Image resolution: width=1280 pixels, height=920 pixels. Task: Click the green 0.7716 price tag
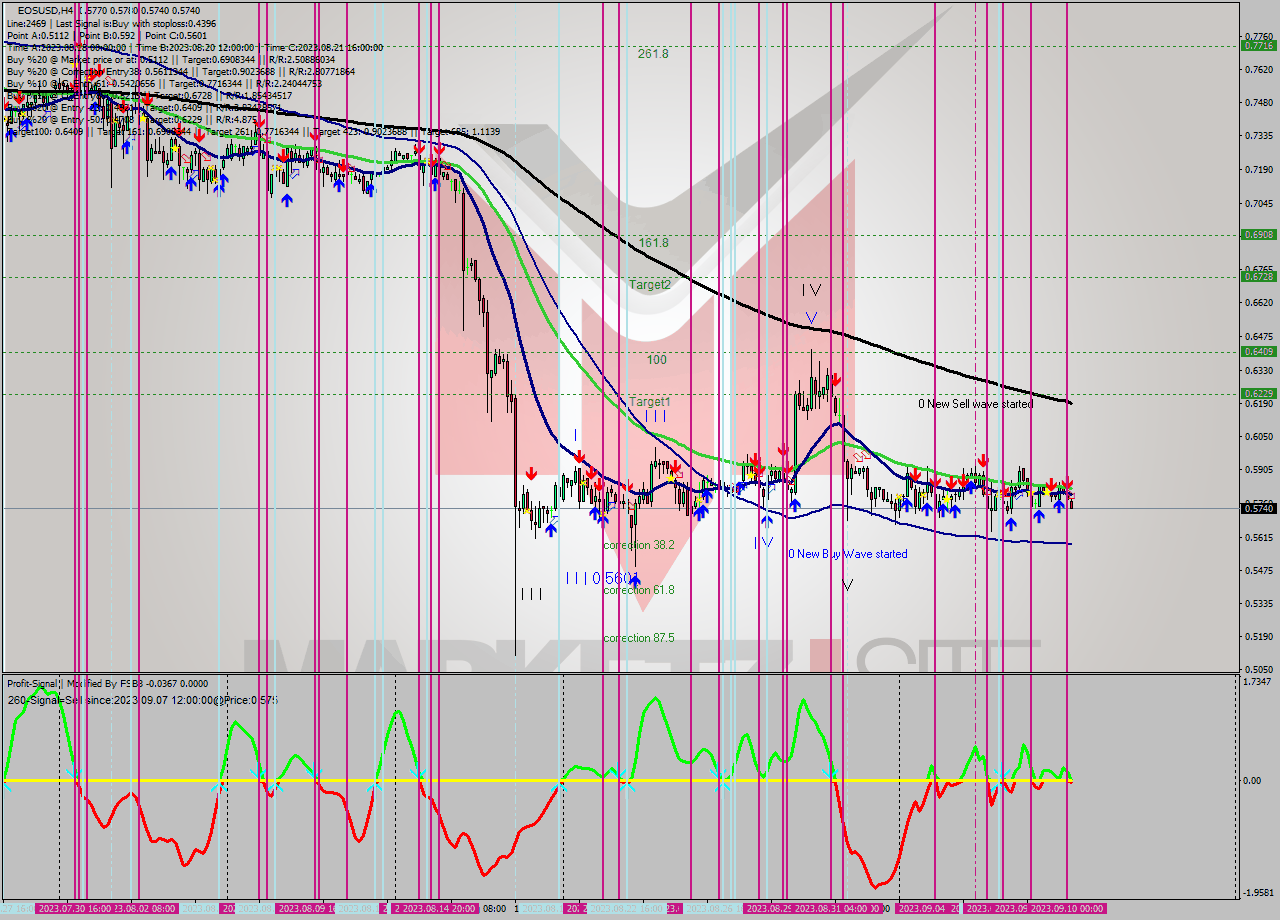[x=1258, y=45]
